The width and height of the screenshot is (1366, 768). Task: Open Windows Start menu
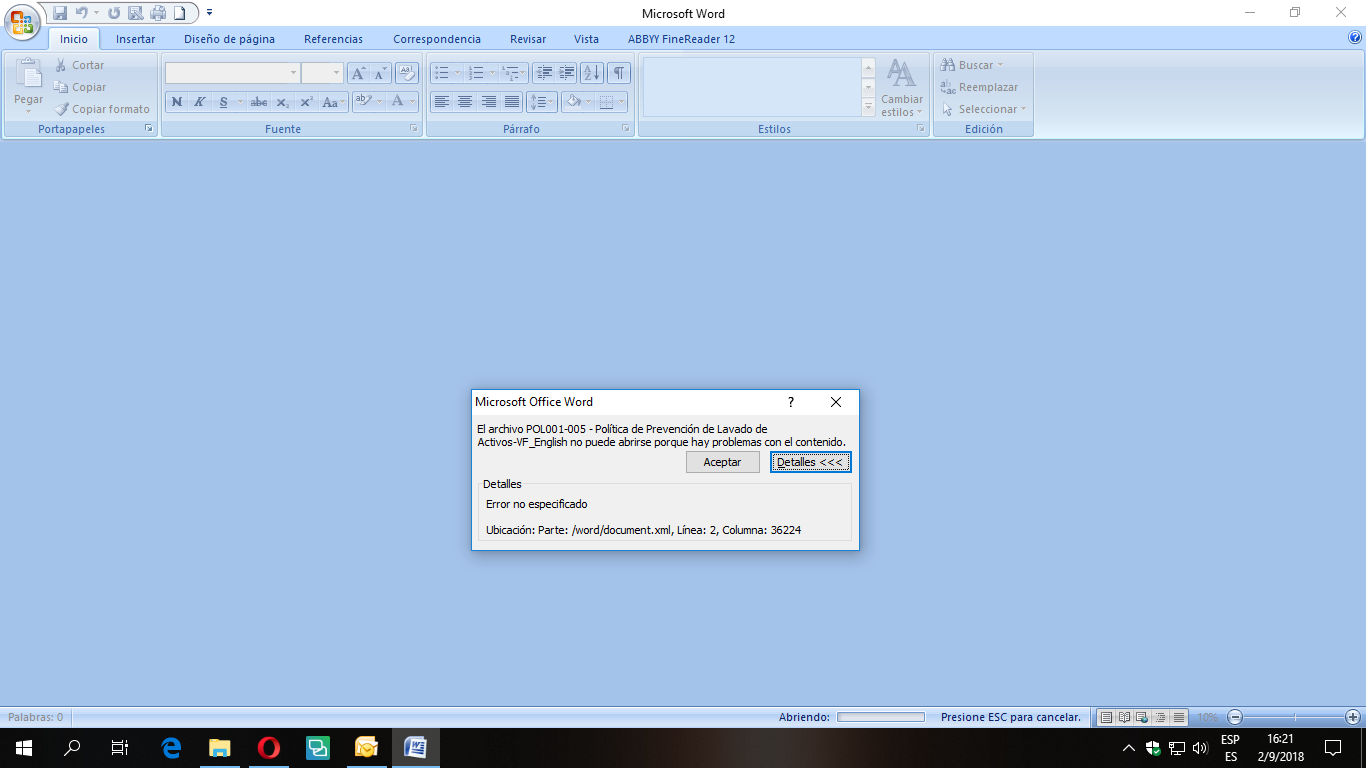[x=23, y=747]
